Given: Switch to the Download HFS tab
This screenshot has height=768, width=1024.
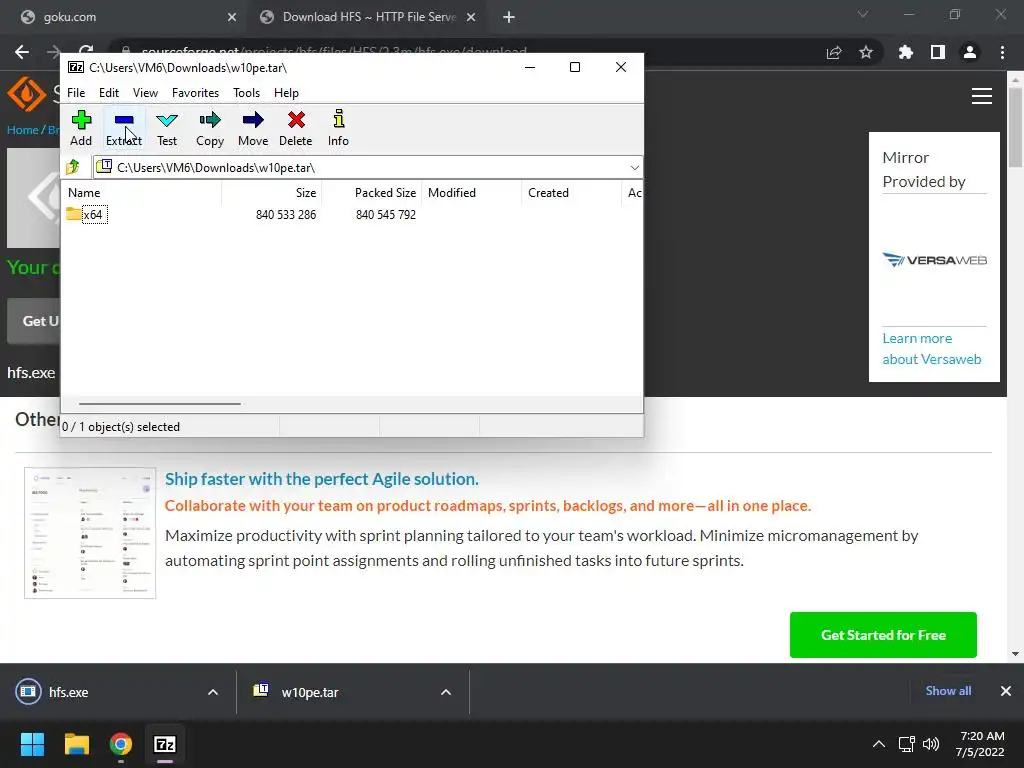Looking at the screenshot, I should coord(369,17).
